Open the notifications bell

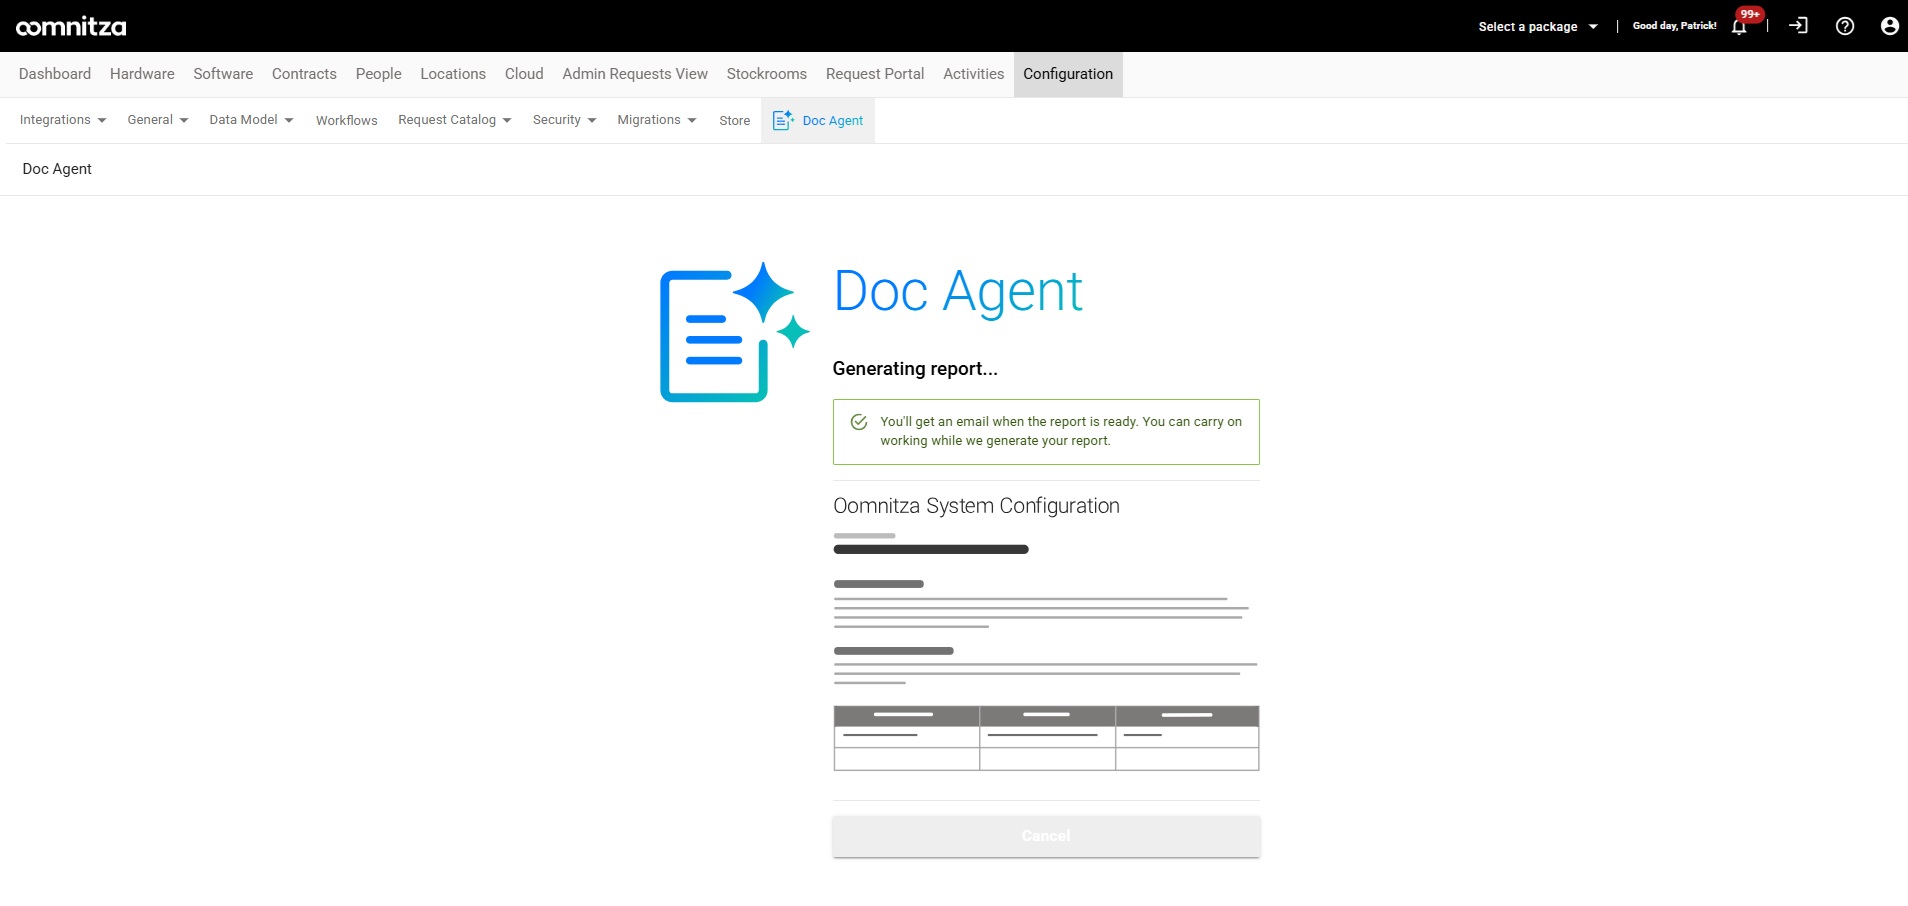click(x=1739, y=27)
